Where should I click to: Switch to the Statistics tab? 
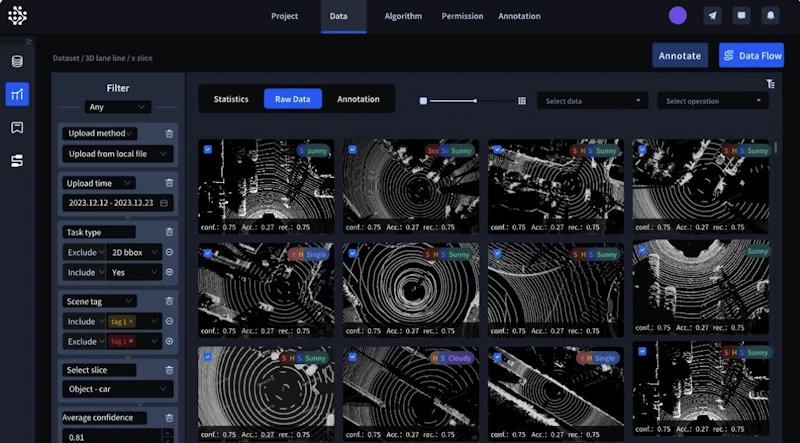231,99
